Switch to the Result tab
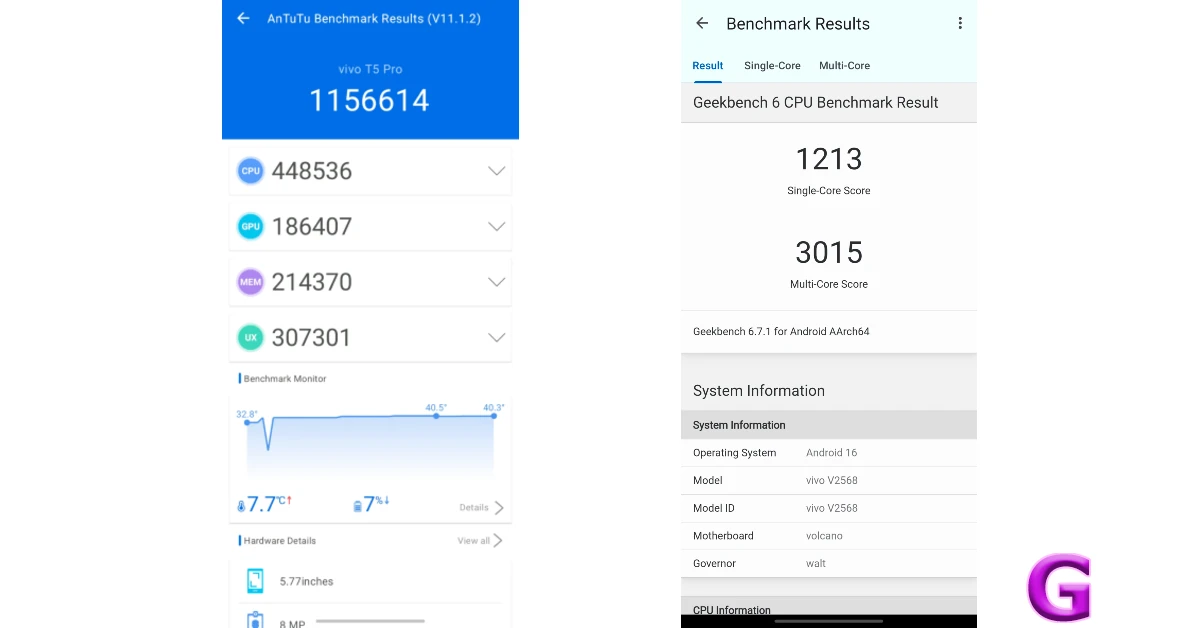The image size is (1200, 628). [708, 66]
